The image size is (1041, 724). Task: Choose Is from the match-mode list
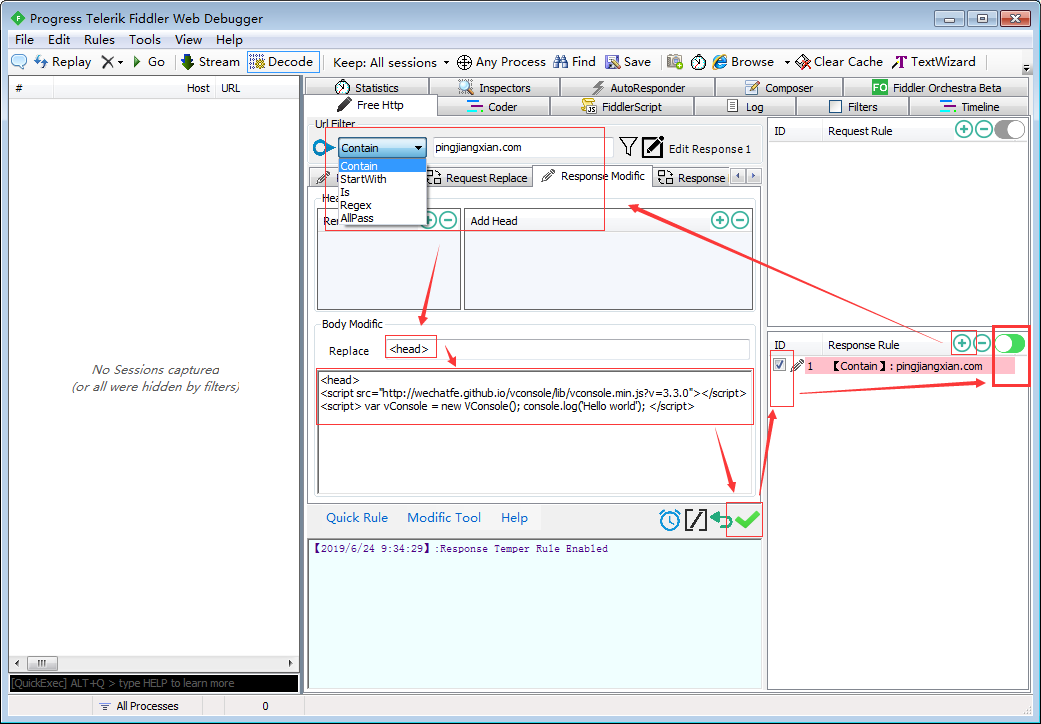pos(382,192)
